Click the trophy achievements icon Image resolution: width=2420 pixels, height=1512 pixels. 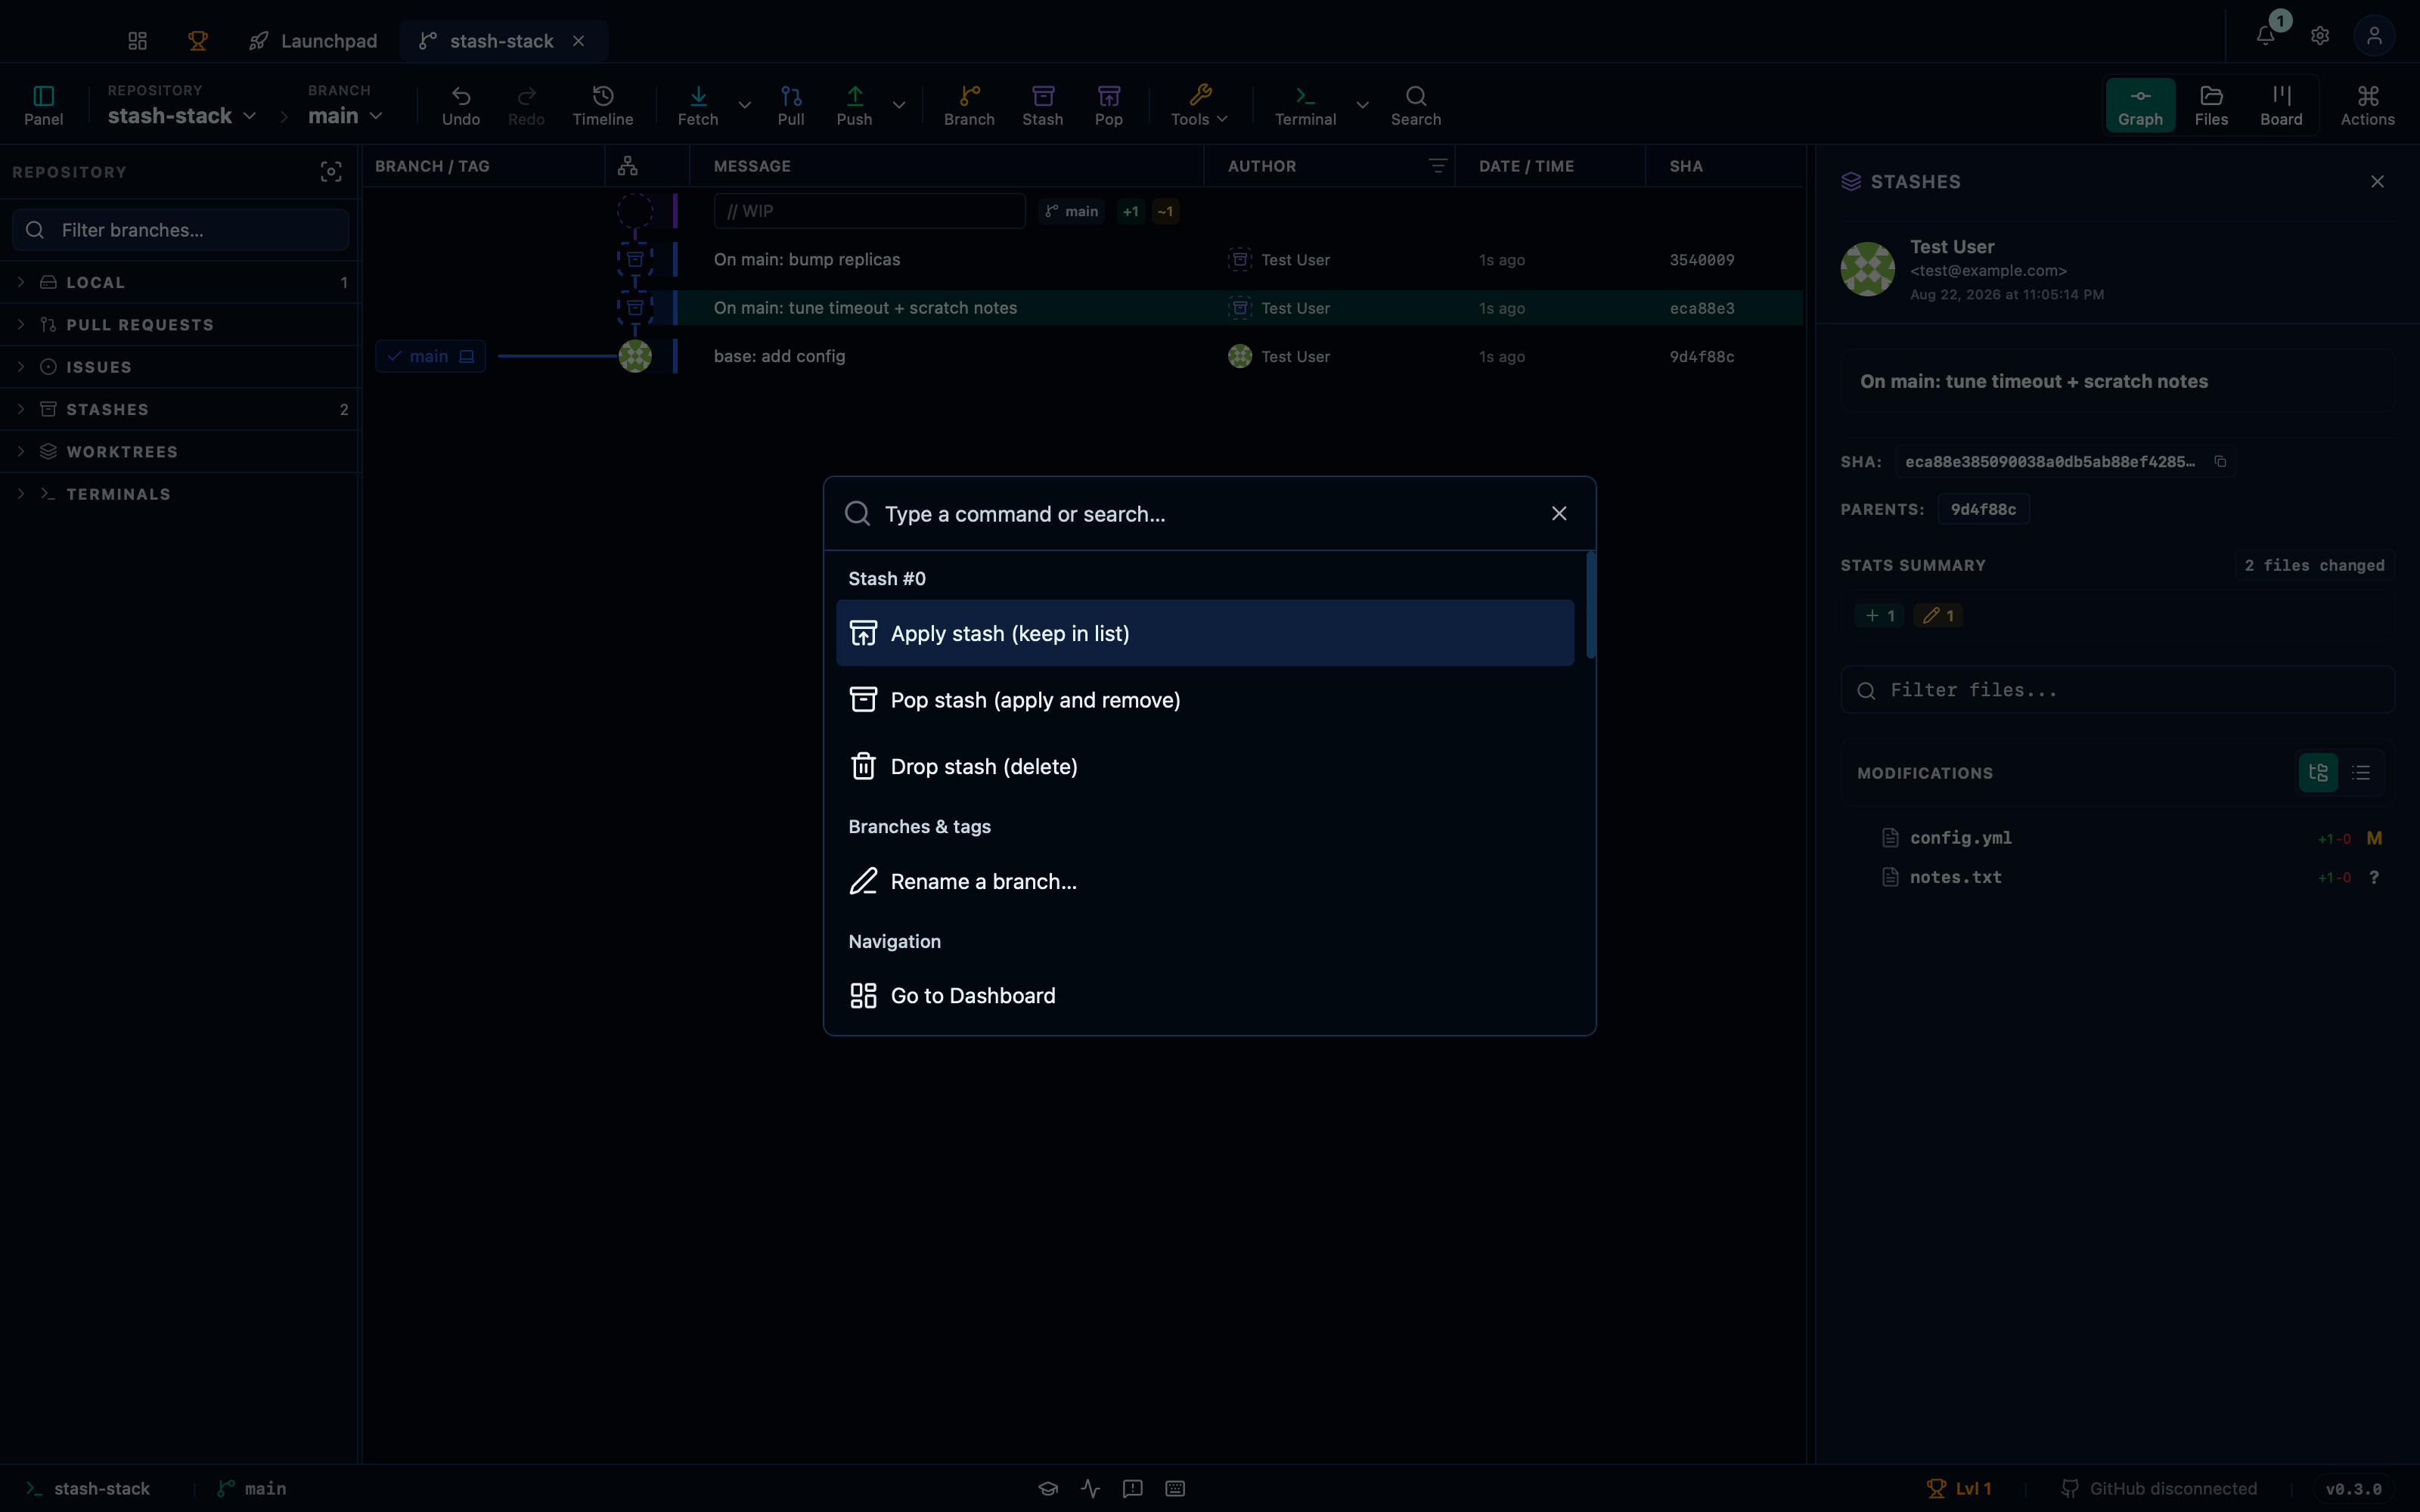(x=198, y=40)
